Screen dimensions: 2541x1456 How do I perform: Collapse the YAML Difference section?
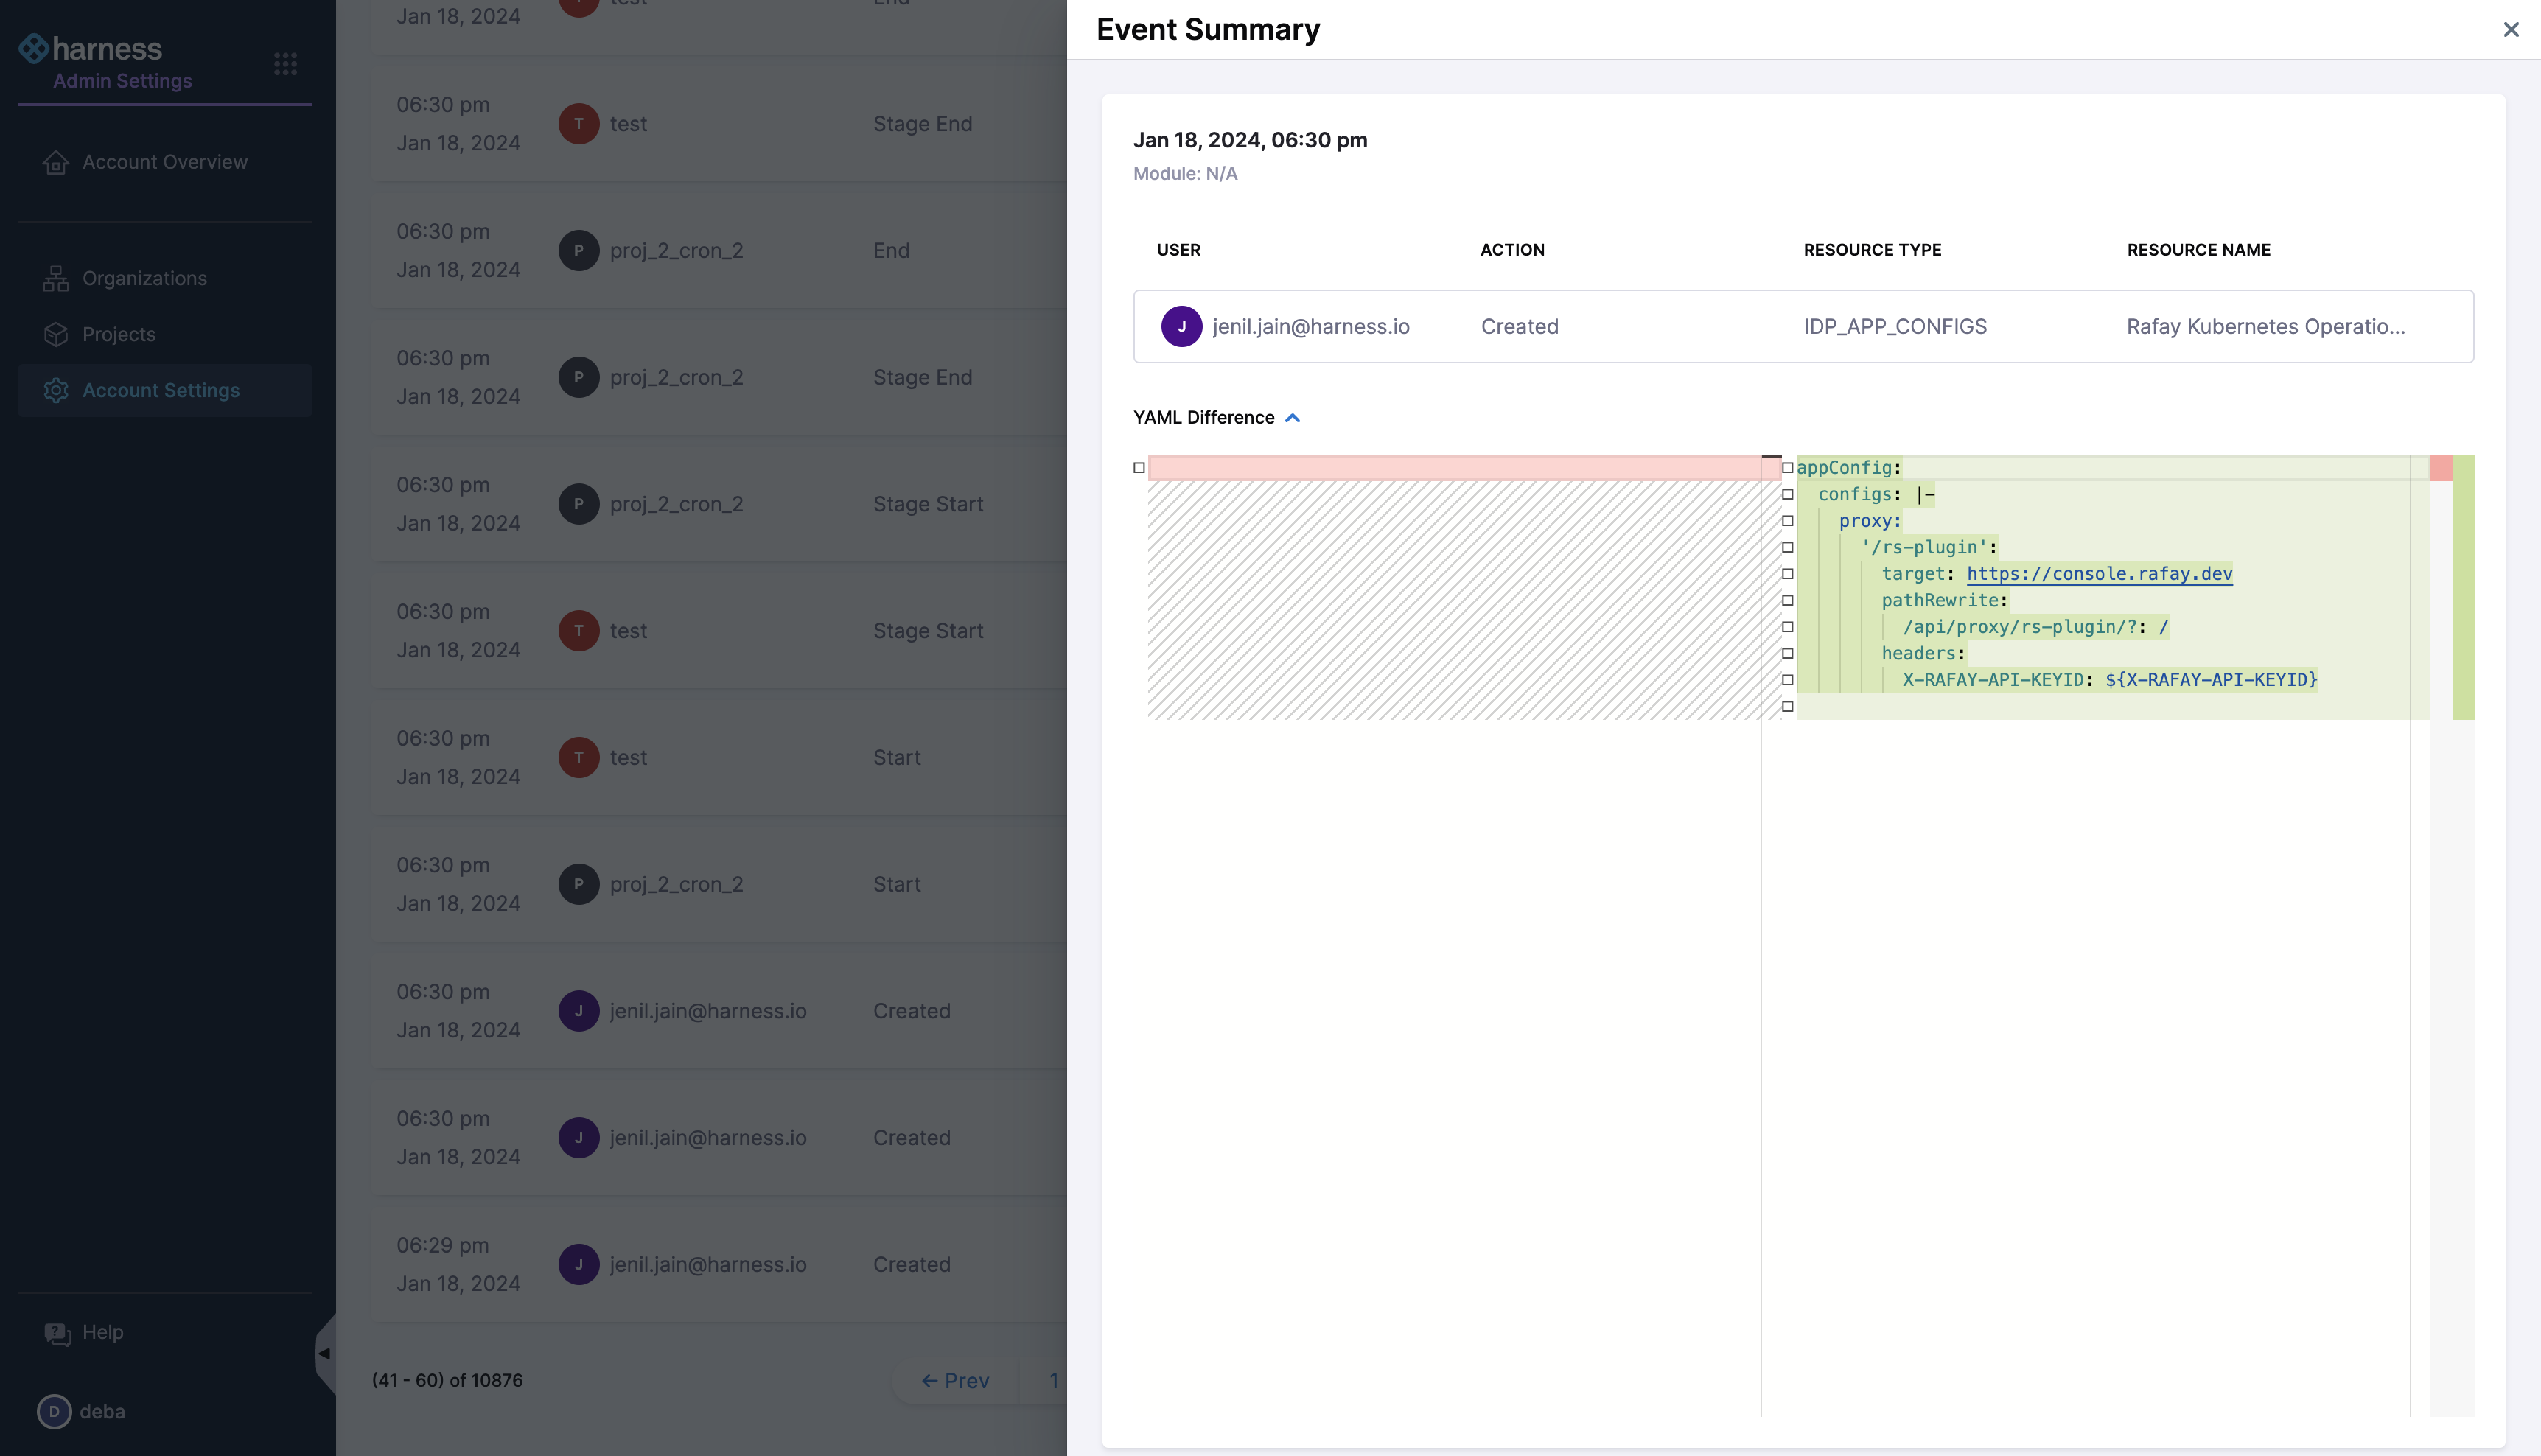(x=1292, y=418)
